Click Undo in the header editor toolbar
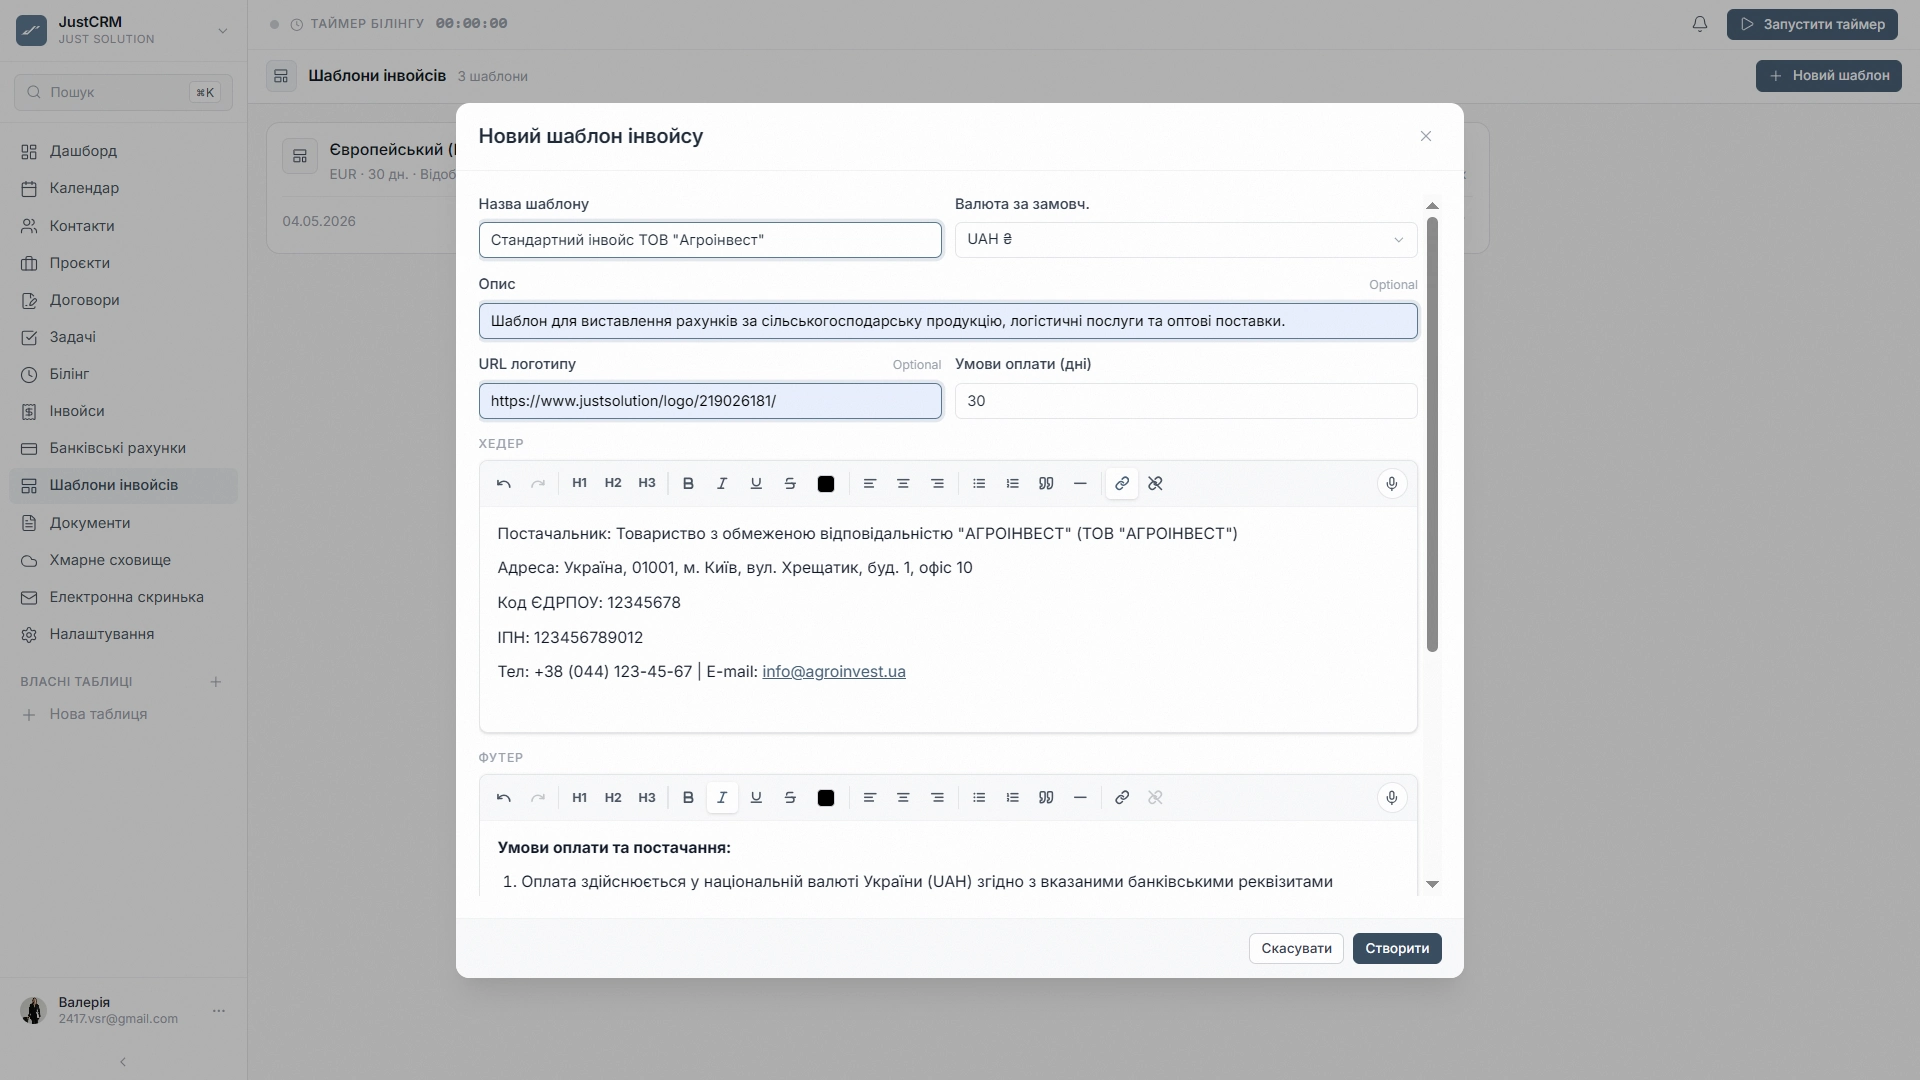1920x1080 pixels. click(504, 484)
